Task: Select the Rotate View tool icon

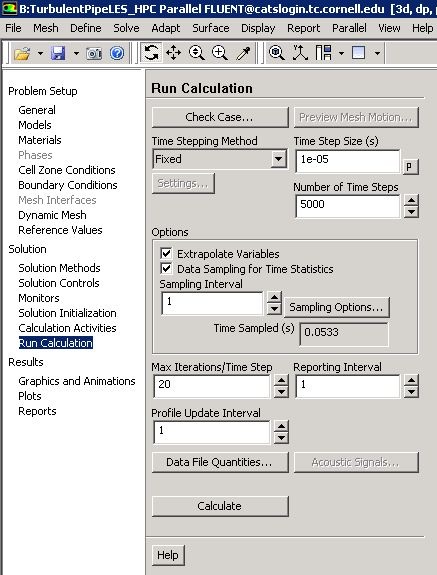Action: point(151,53)
